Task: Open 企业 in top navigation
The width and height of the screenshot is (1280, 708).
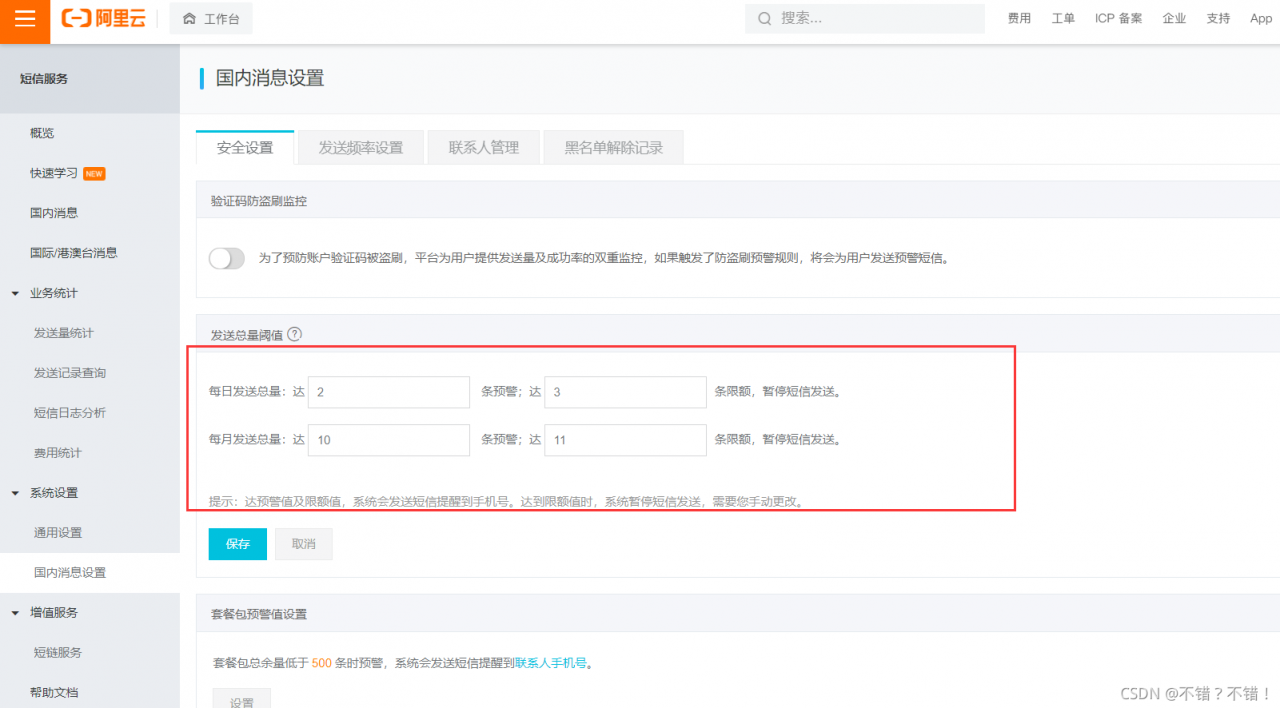Action: pyautogui.click(x=1174, y=19)
